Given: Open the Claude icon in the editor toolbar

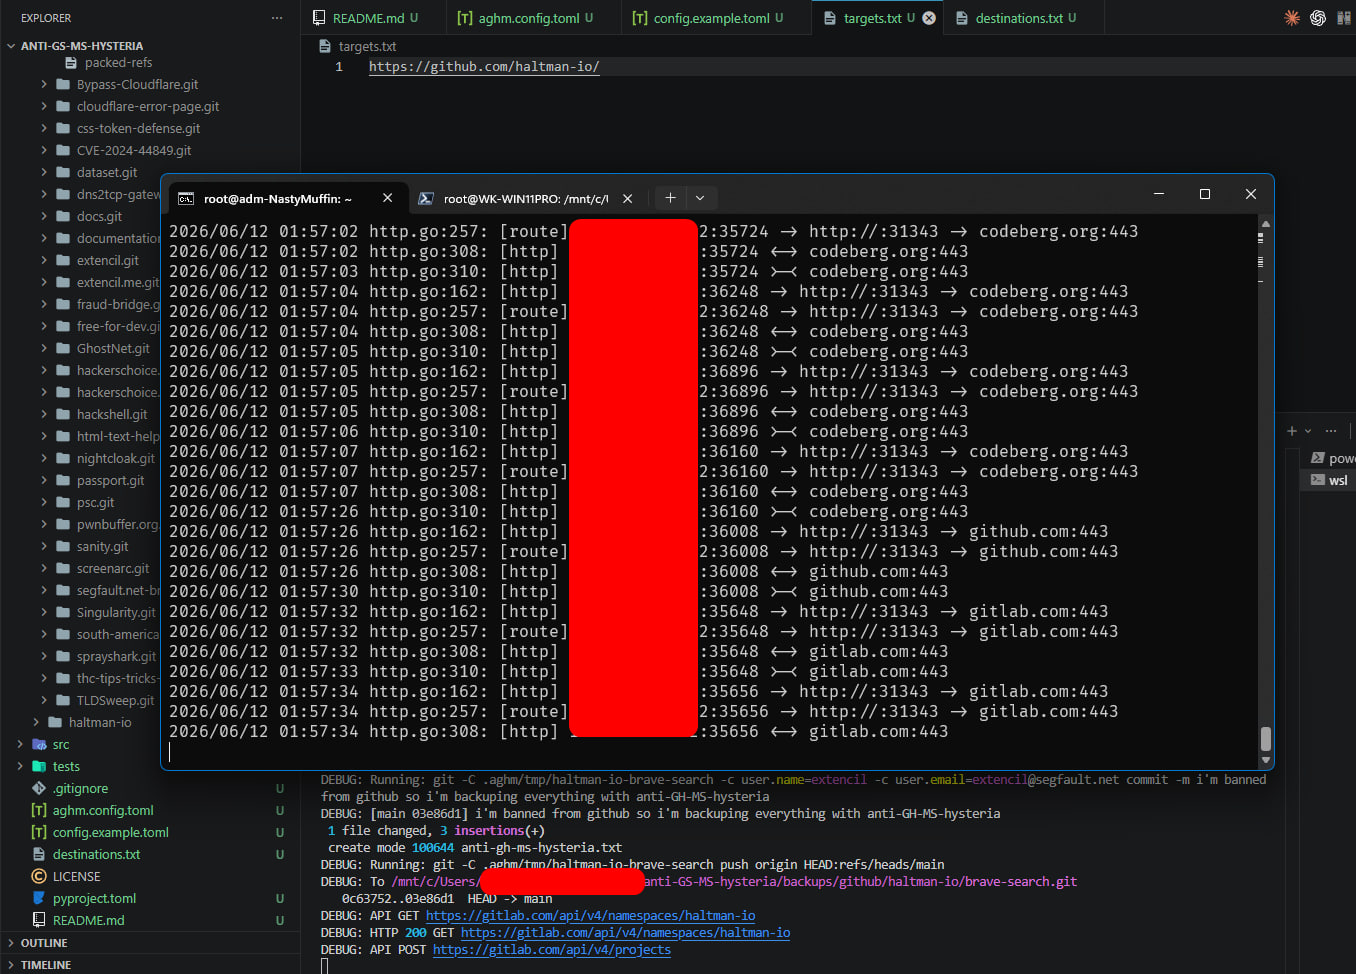Looking at the screenshot, I should click(x=1292, y=18).
